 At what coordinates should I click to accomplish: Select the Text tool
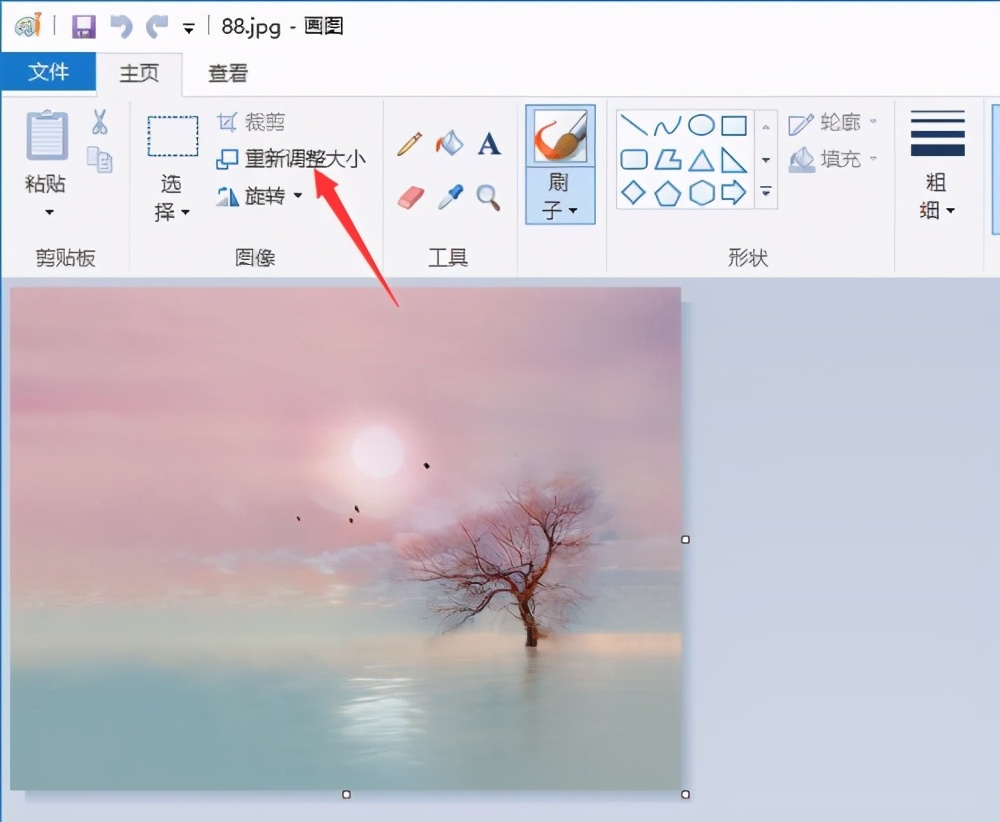click(489, 142)
